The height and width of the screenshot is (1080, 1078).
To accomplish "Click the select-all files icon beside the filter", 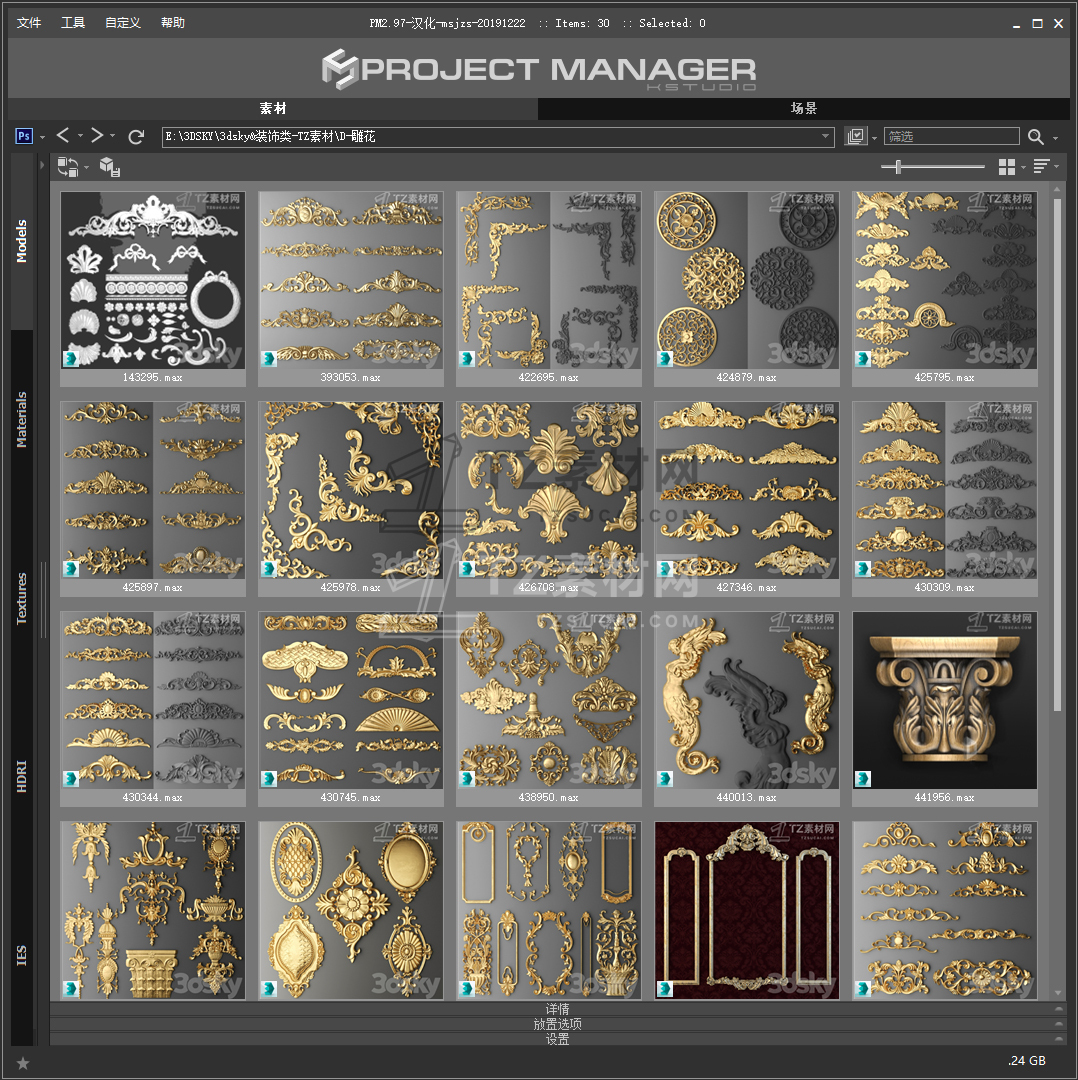I will (x=856, y=136).
